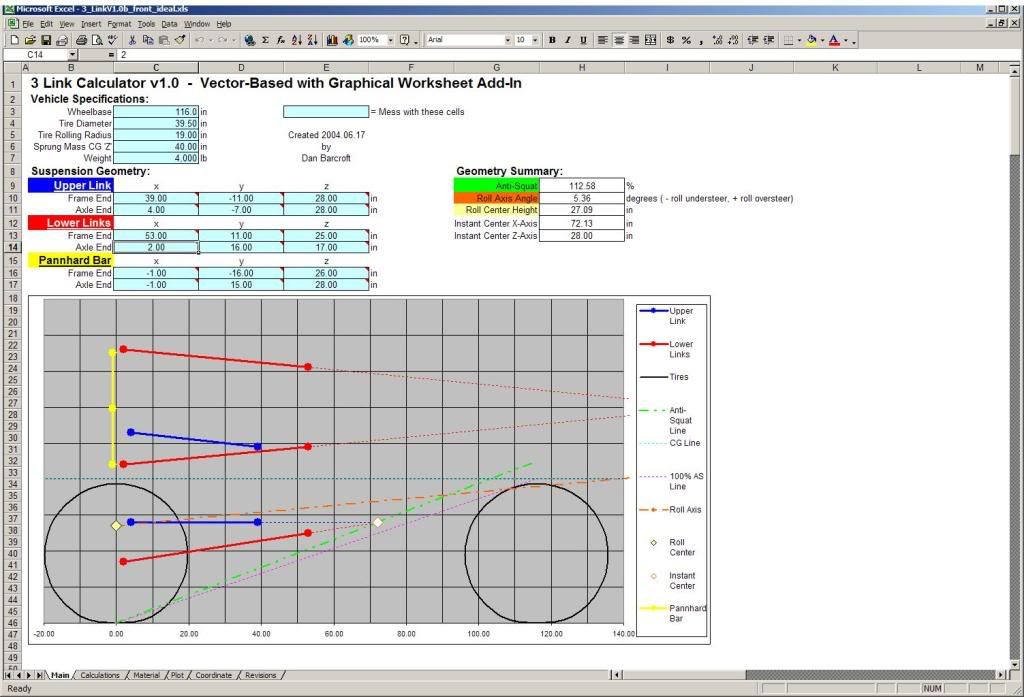The image size is (1024, 697).
Task: Open Print Preview from toolbar
Action: (97, 40)
